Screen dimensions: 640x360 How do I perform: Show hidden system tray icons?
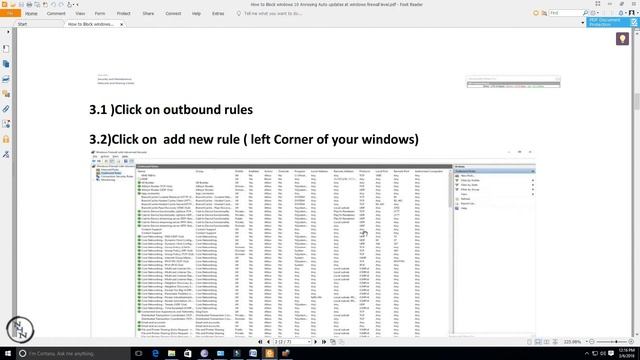(x=587, y=353)
